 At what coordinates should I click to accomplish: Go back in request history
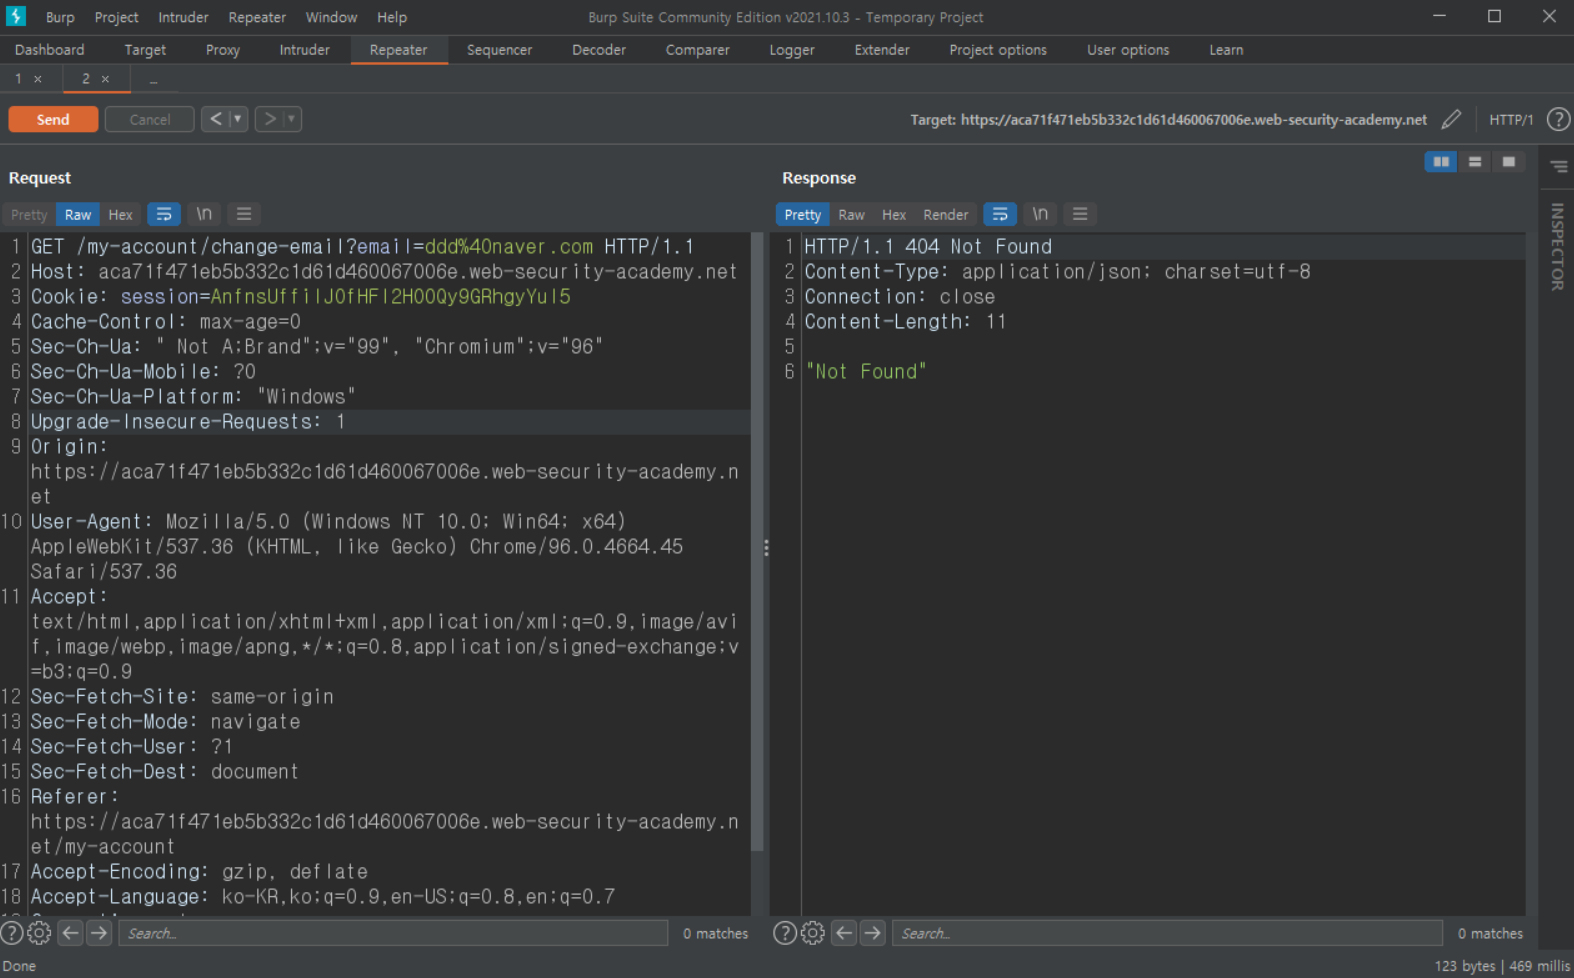(215, 119)
